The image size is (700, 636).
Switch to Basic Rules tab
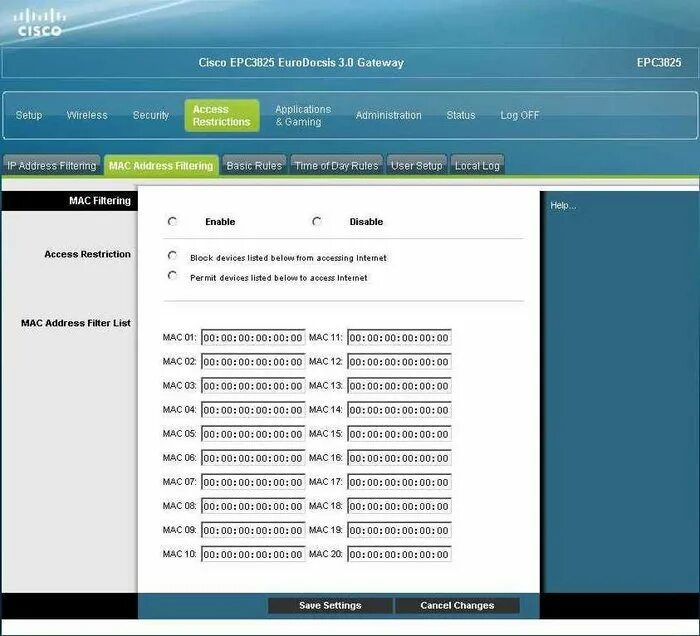coord(254,166)
